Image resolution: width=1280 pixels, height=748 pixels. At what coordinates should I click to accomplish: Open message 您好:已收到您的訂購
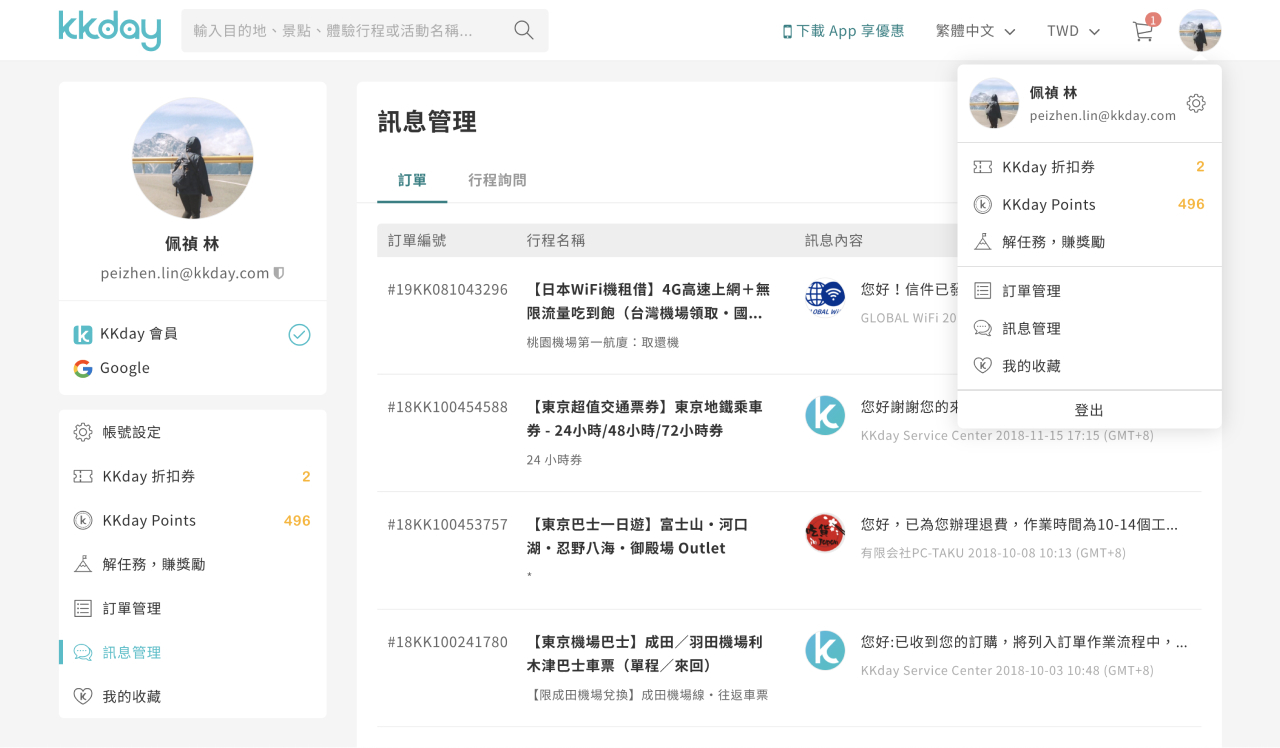[x=1024, y=642]
